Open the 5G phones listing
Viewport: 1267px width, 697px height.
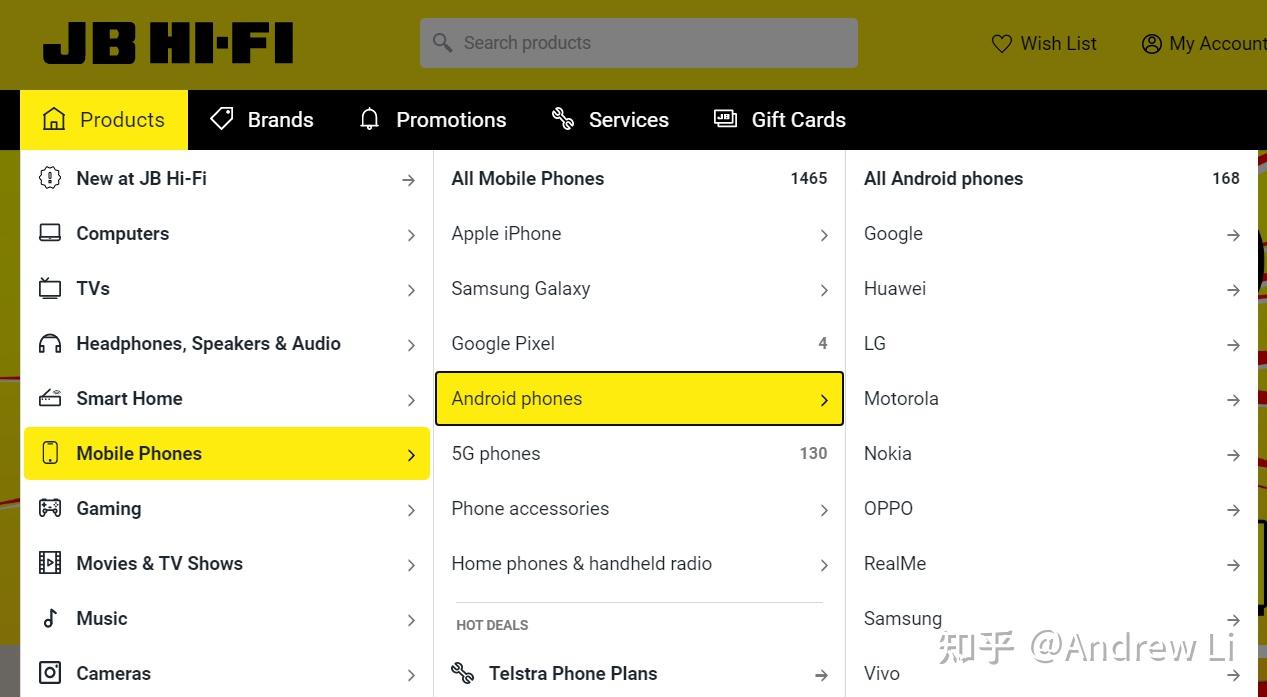(x=639, y=453)
